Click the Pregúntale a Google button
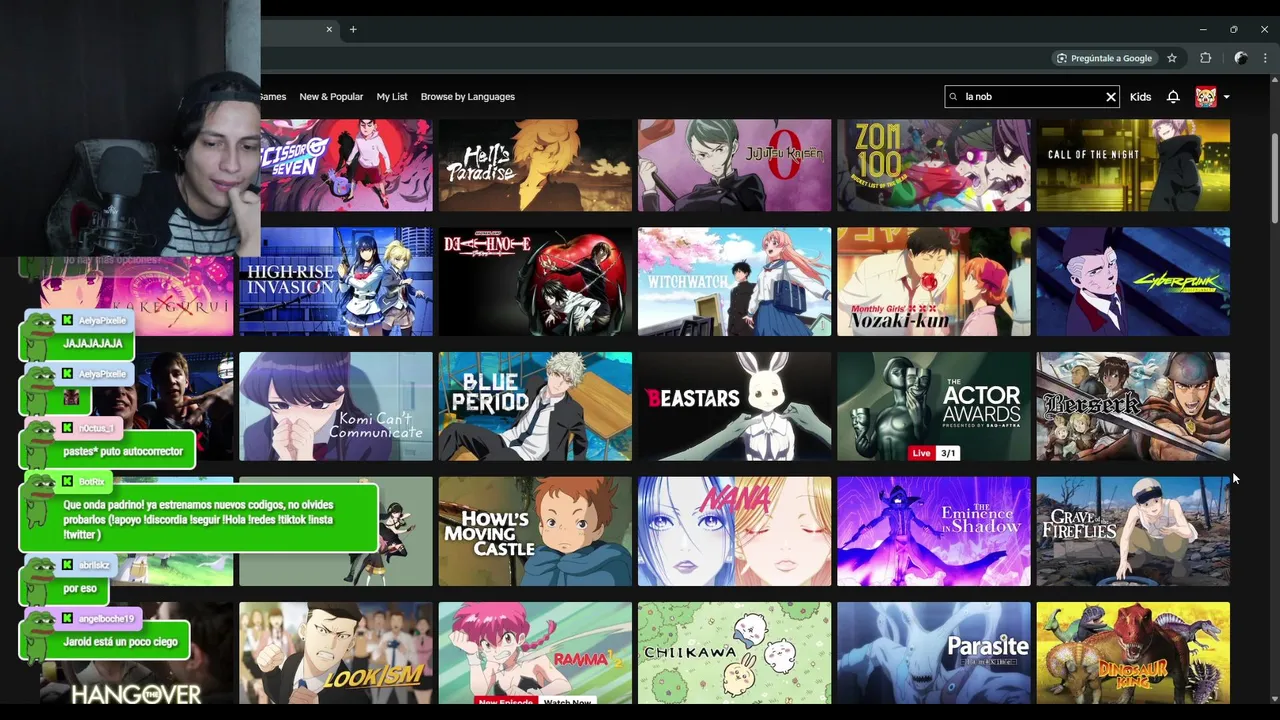The height and width of the screenshot is (720, 1280). (1104, 58)
